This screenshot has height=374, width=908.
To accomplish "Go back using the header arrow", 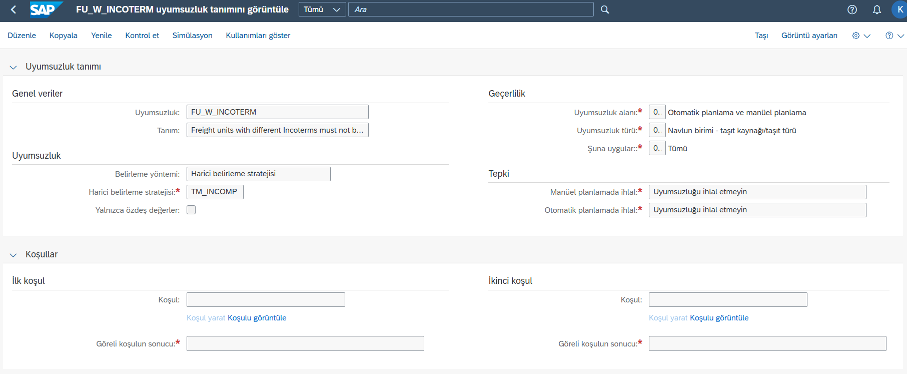I will [x=14, y=10].
